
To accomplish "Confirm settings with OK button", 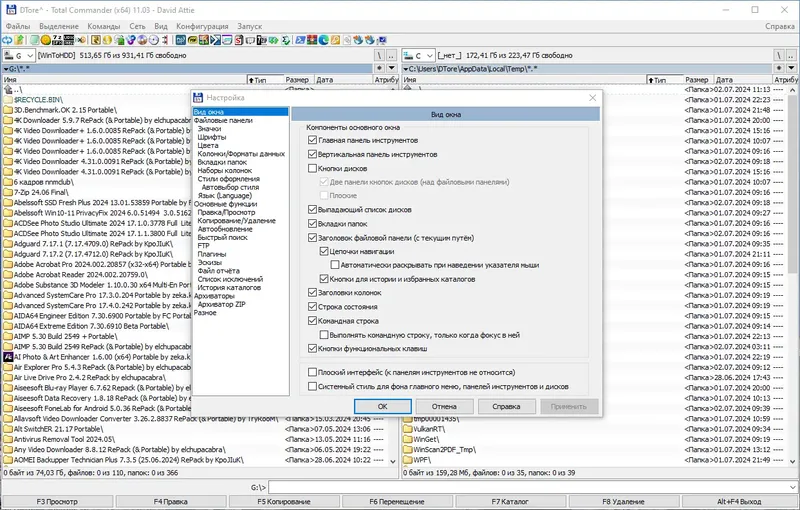I will pyautogui.click(x=383, y=406).
